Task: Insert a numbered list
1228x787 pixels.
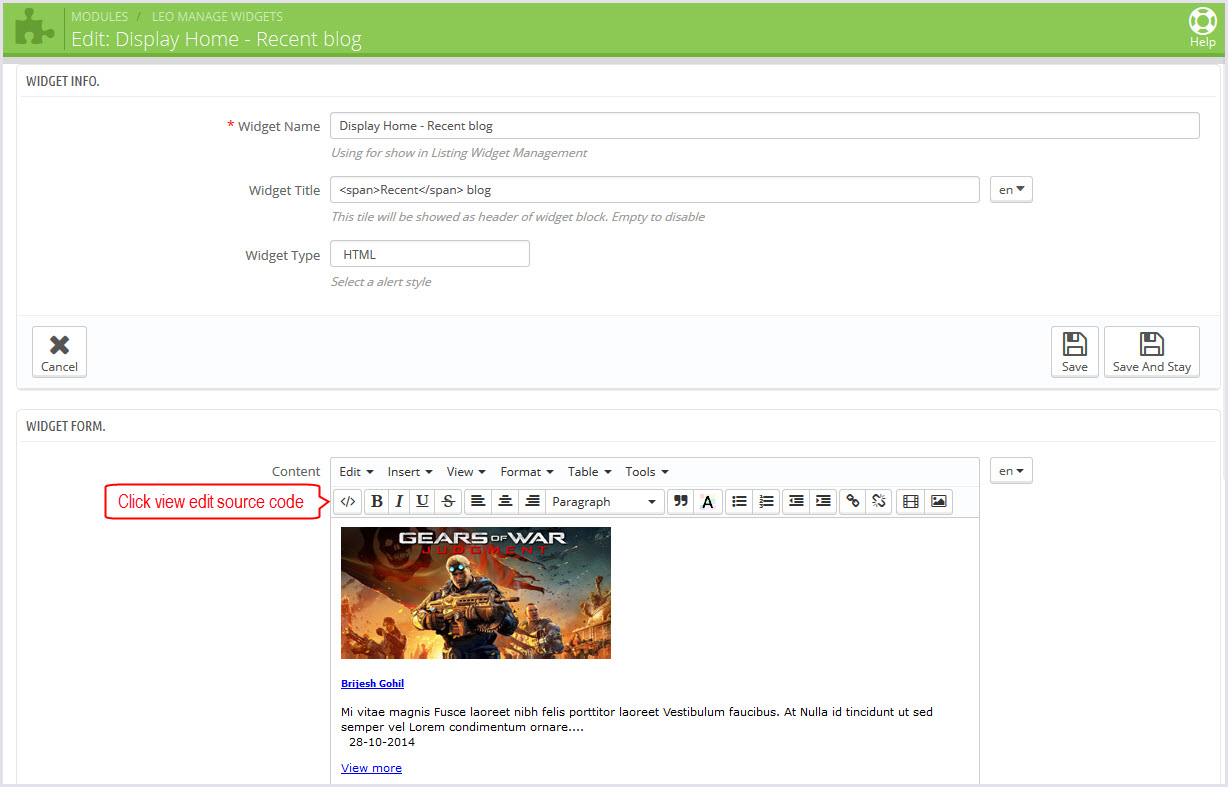Action: [766, 501]
